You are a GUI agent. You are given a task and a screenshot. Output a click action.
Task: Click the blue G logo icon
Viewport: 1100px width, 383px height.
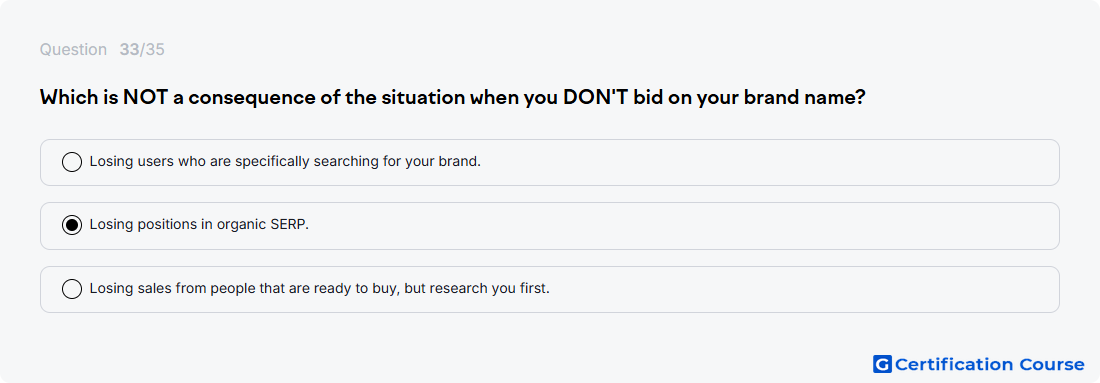click(882, 364)
